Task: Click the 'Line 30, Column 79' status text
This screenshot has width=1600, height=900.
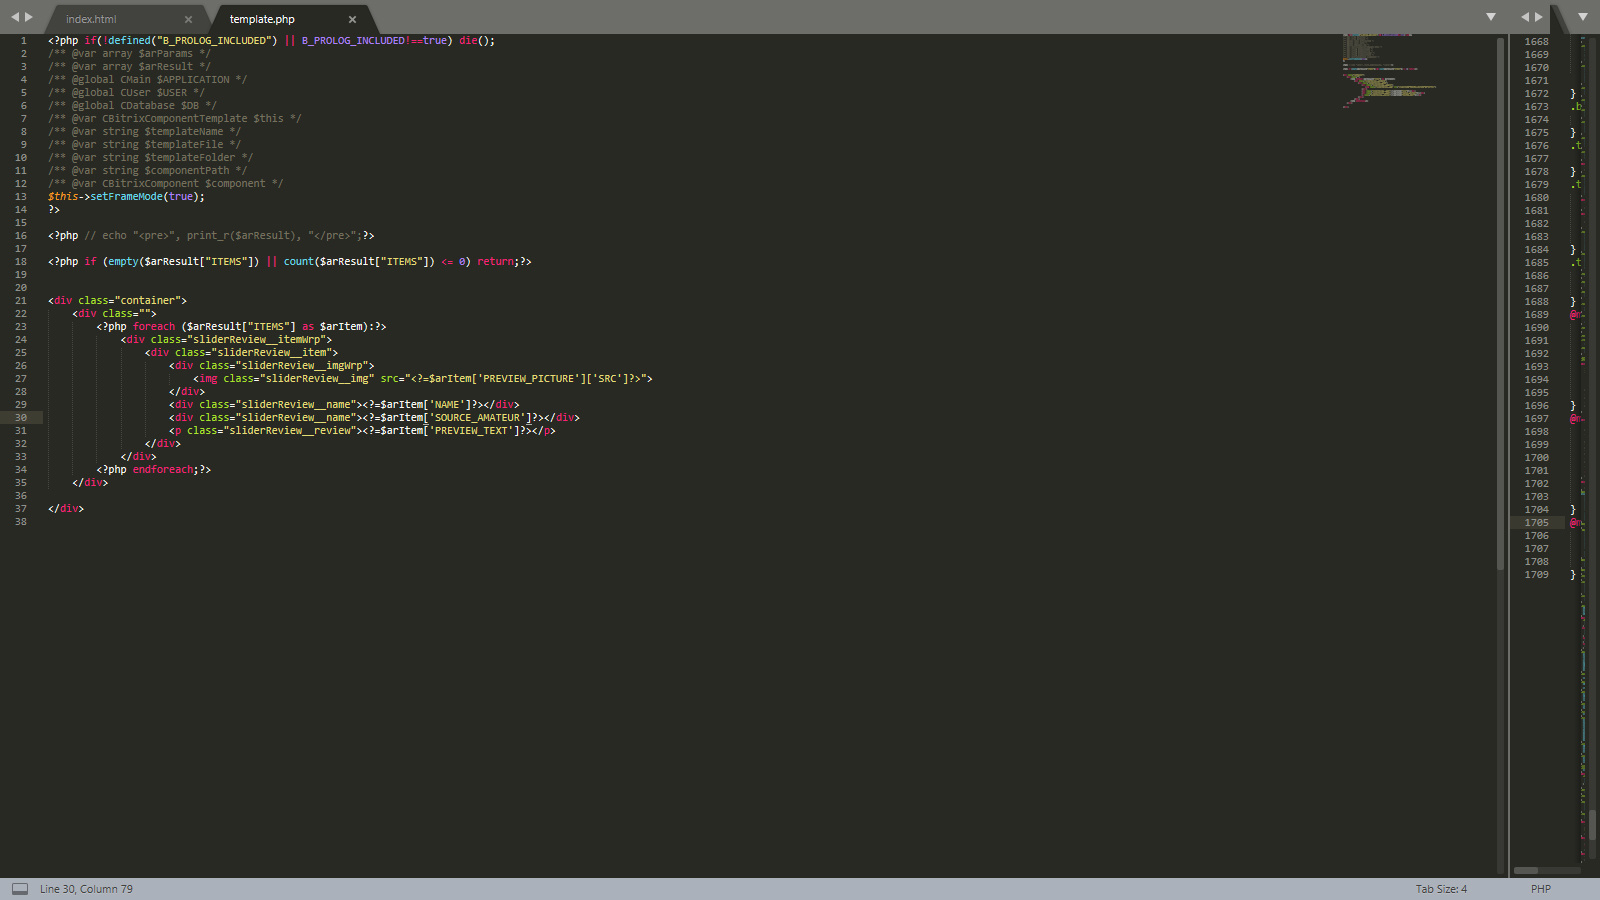Action: 86,889
